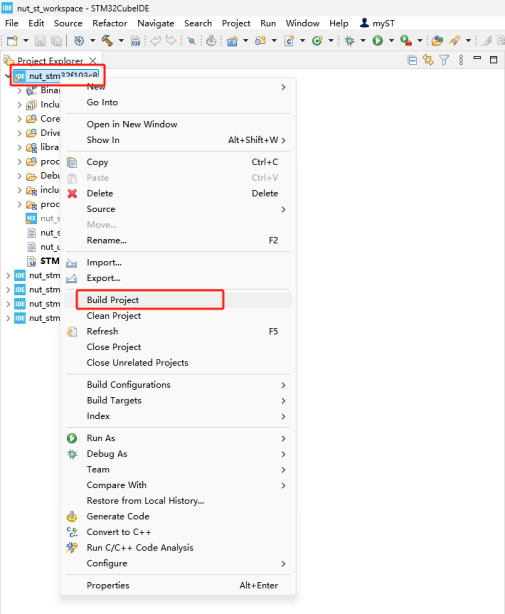Open Properties from context menu

[178, 585]
